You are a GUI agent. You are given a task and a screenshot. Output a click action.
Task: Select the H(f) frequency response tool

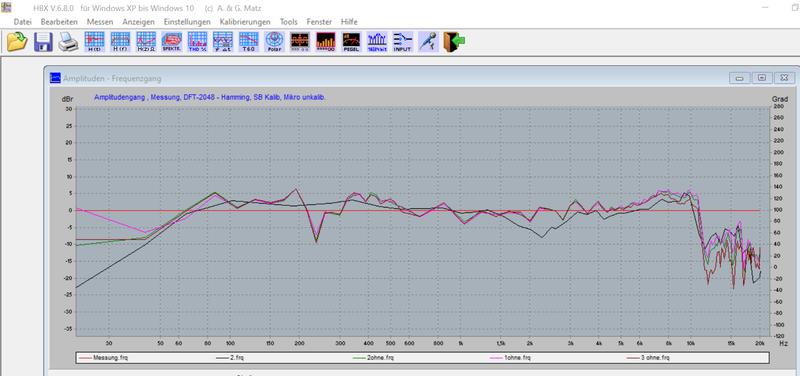coord(120,41)
